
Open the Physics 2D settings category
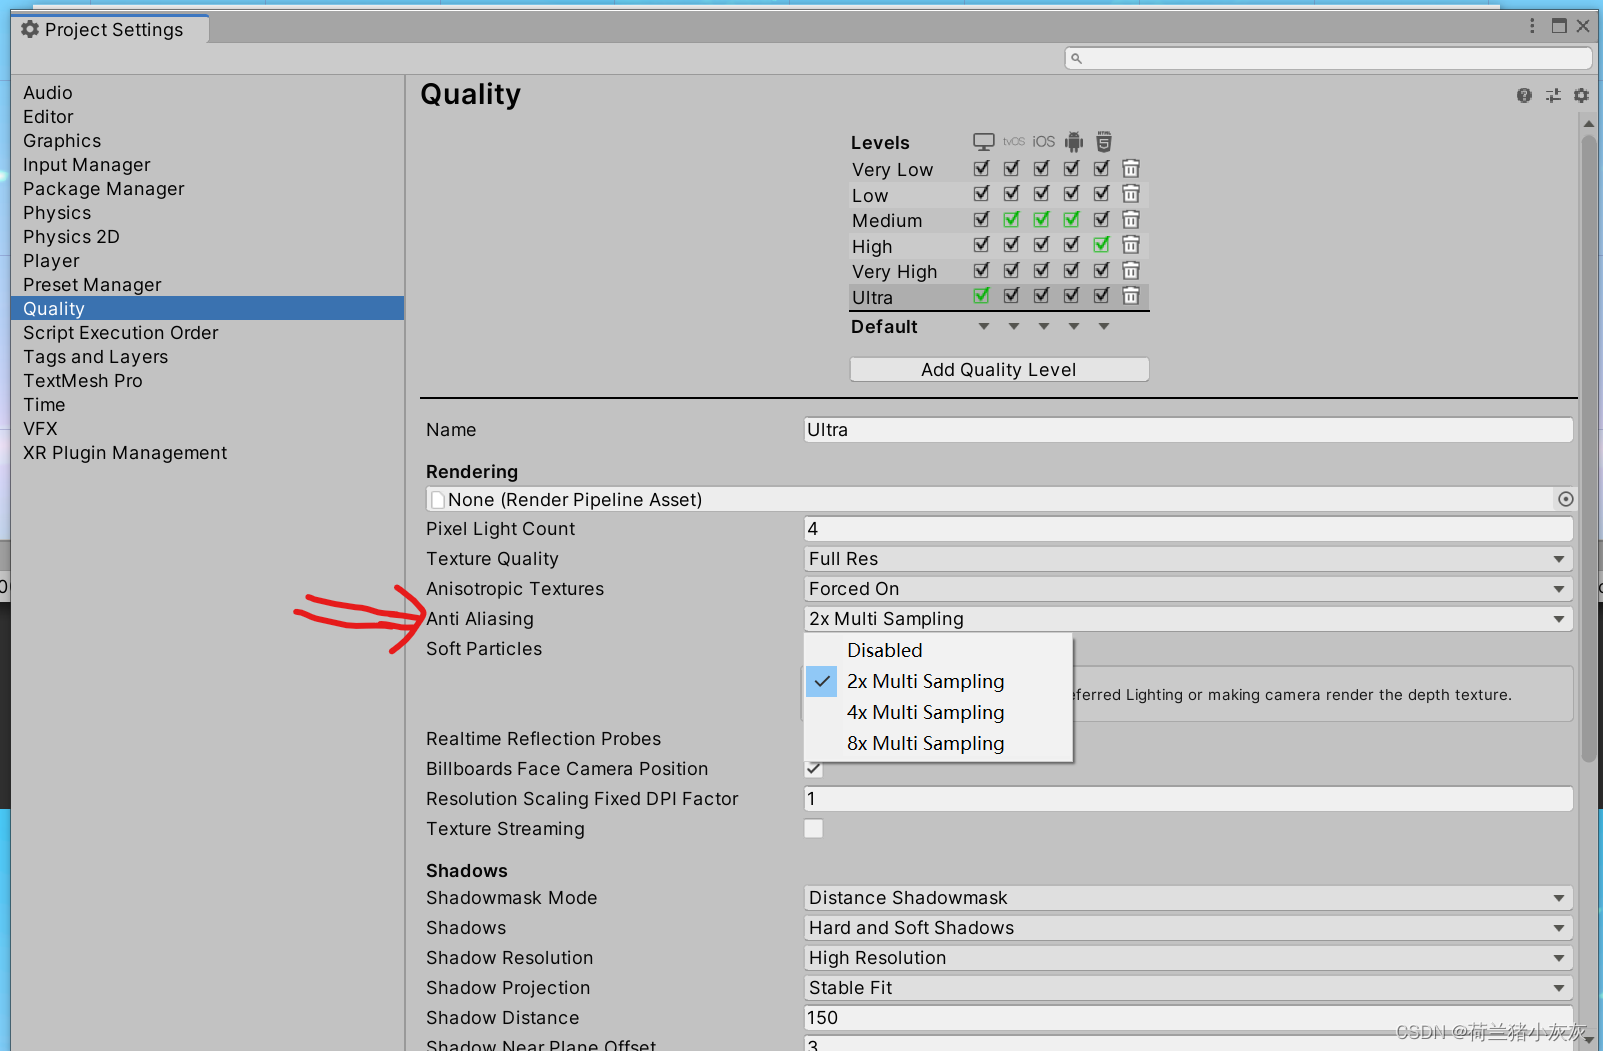(x=71, y=237)
